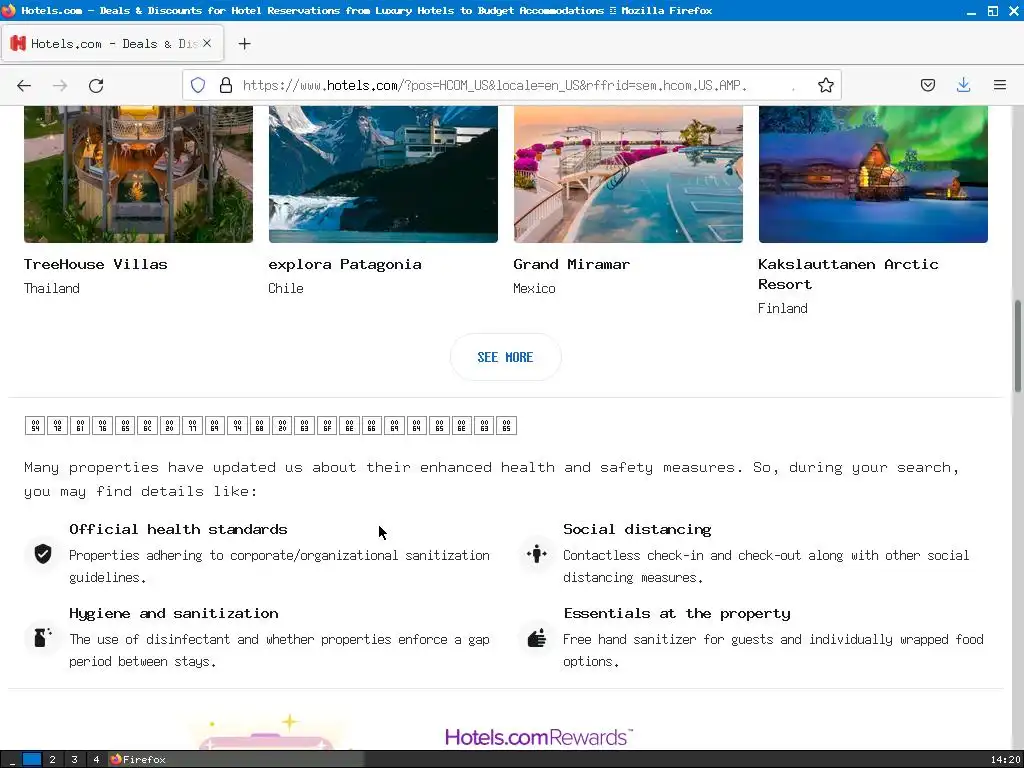
Task: Switch to workspace 2 in taskbar
Action: coord(52,760)
